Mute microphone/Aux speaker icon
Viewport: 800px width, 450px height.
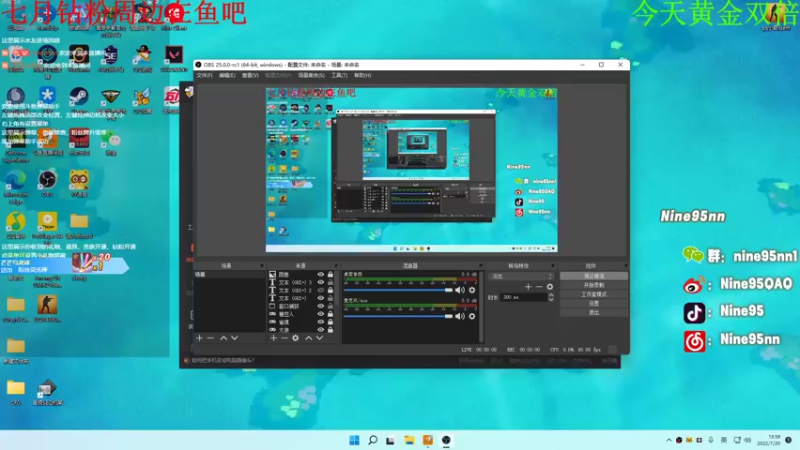pyautogui.click(x=460, y=316)
